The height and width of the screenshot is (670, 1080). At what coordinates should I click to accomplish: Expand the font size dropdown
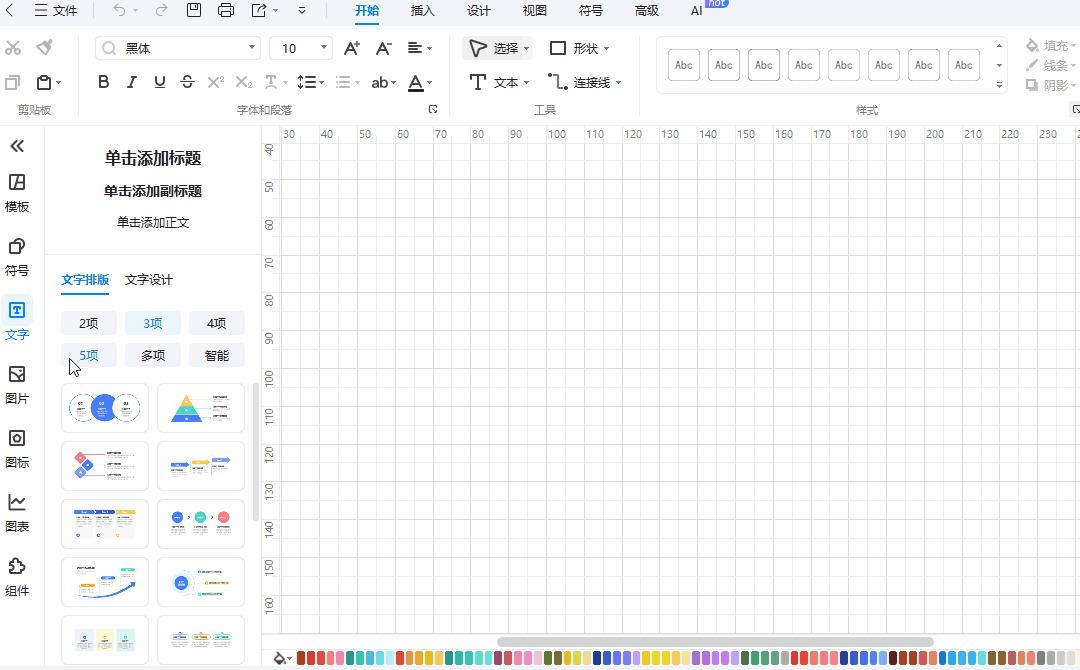[324, 48]
